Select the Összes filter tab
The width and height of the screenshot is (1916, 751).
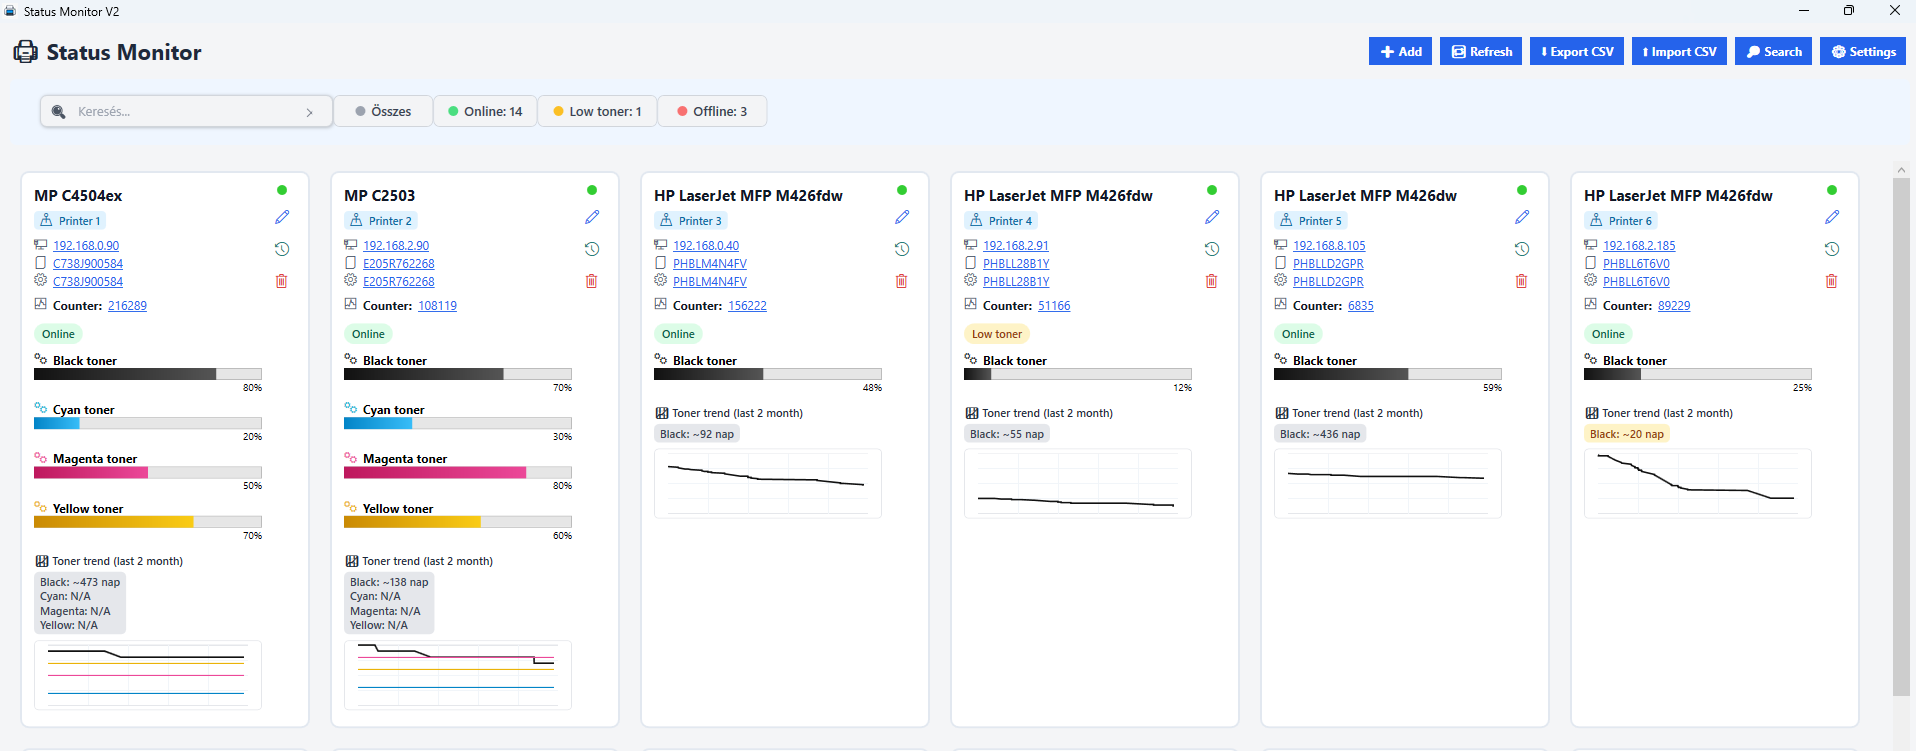[x=383, y=111]
